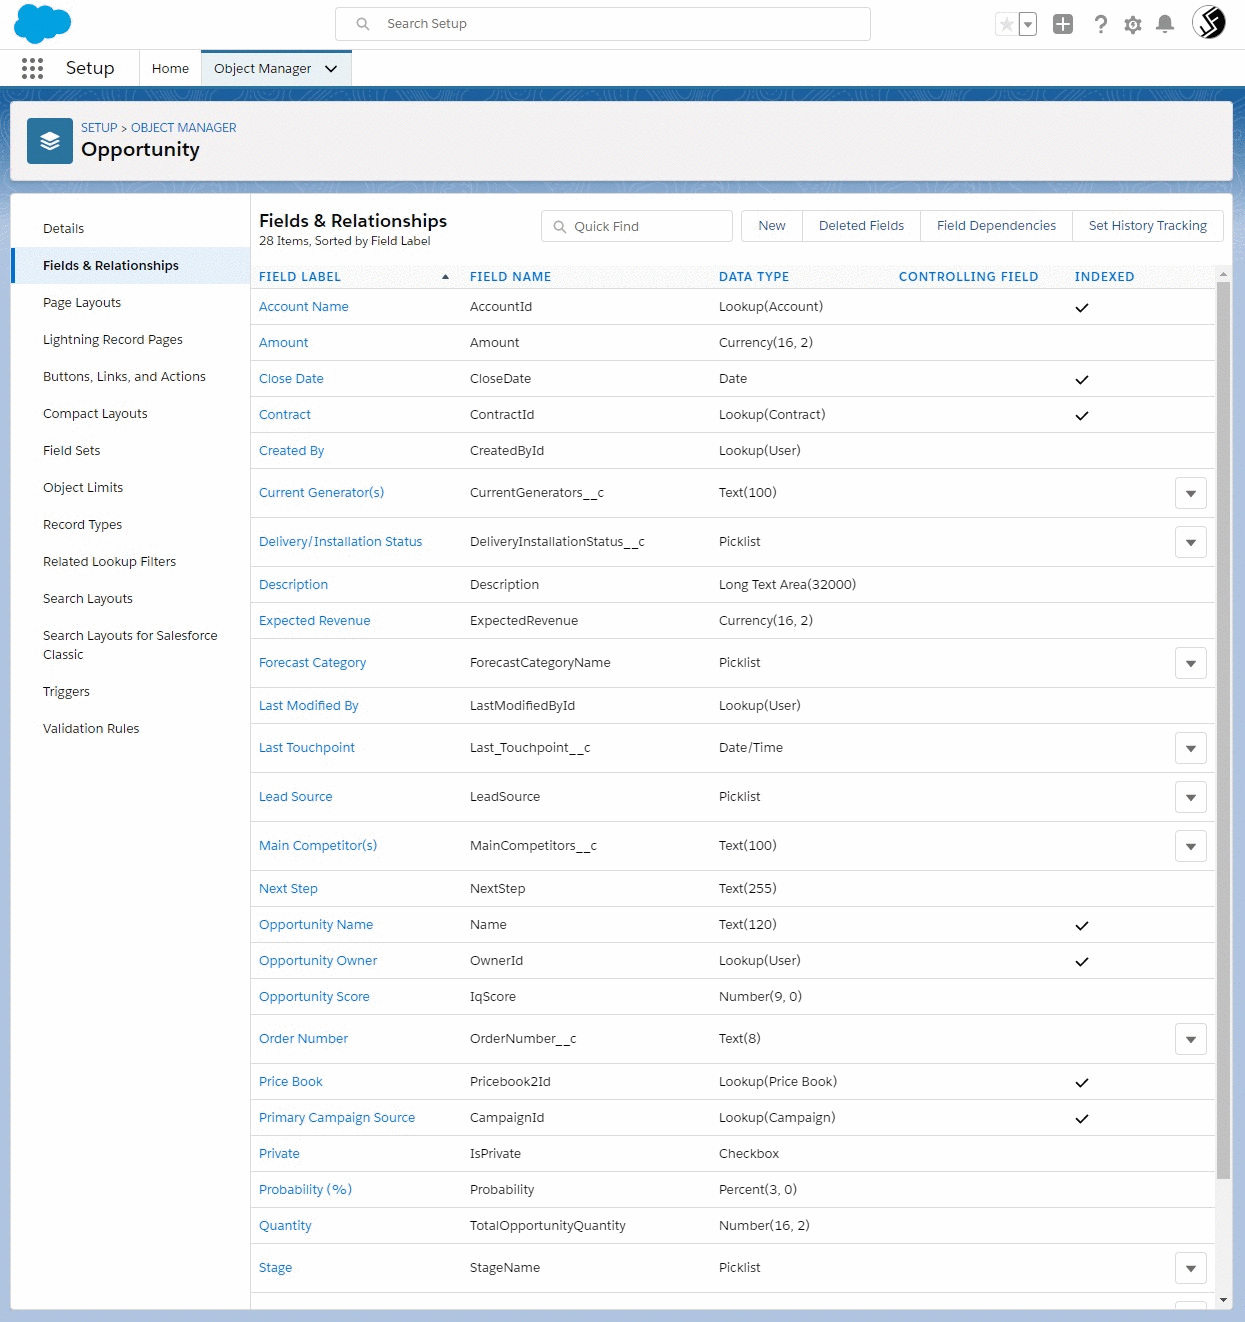Sort by FIELD NAME column header
The height and width of the screenshot is (1322, 1245).
[x=510, y=277]
